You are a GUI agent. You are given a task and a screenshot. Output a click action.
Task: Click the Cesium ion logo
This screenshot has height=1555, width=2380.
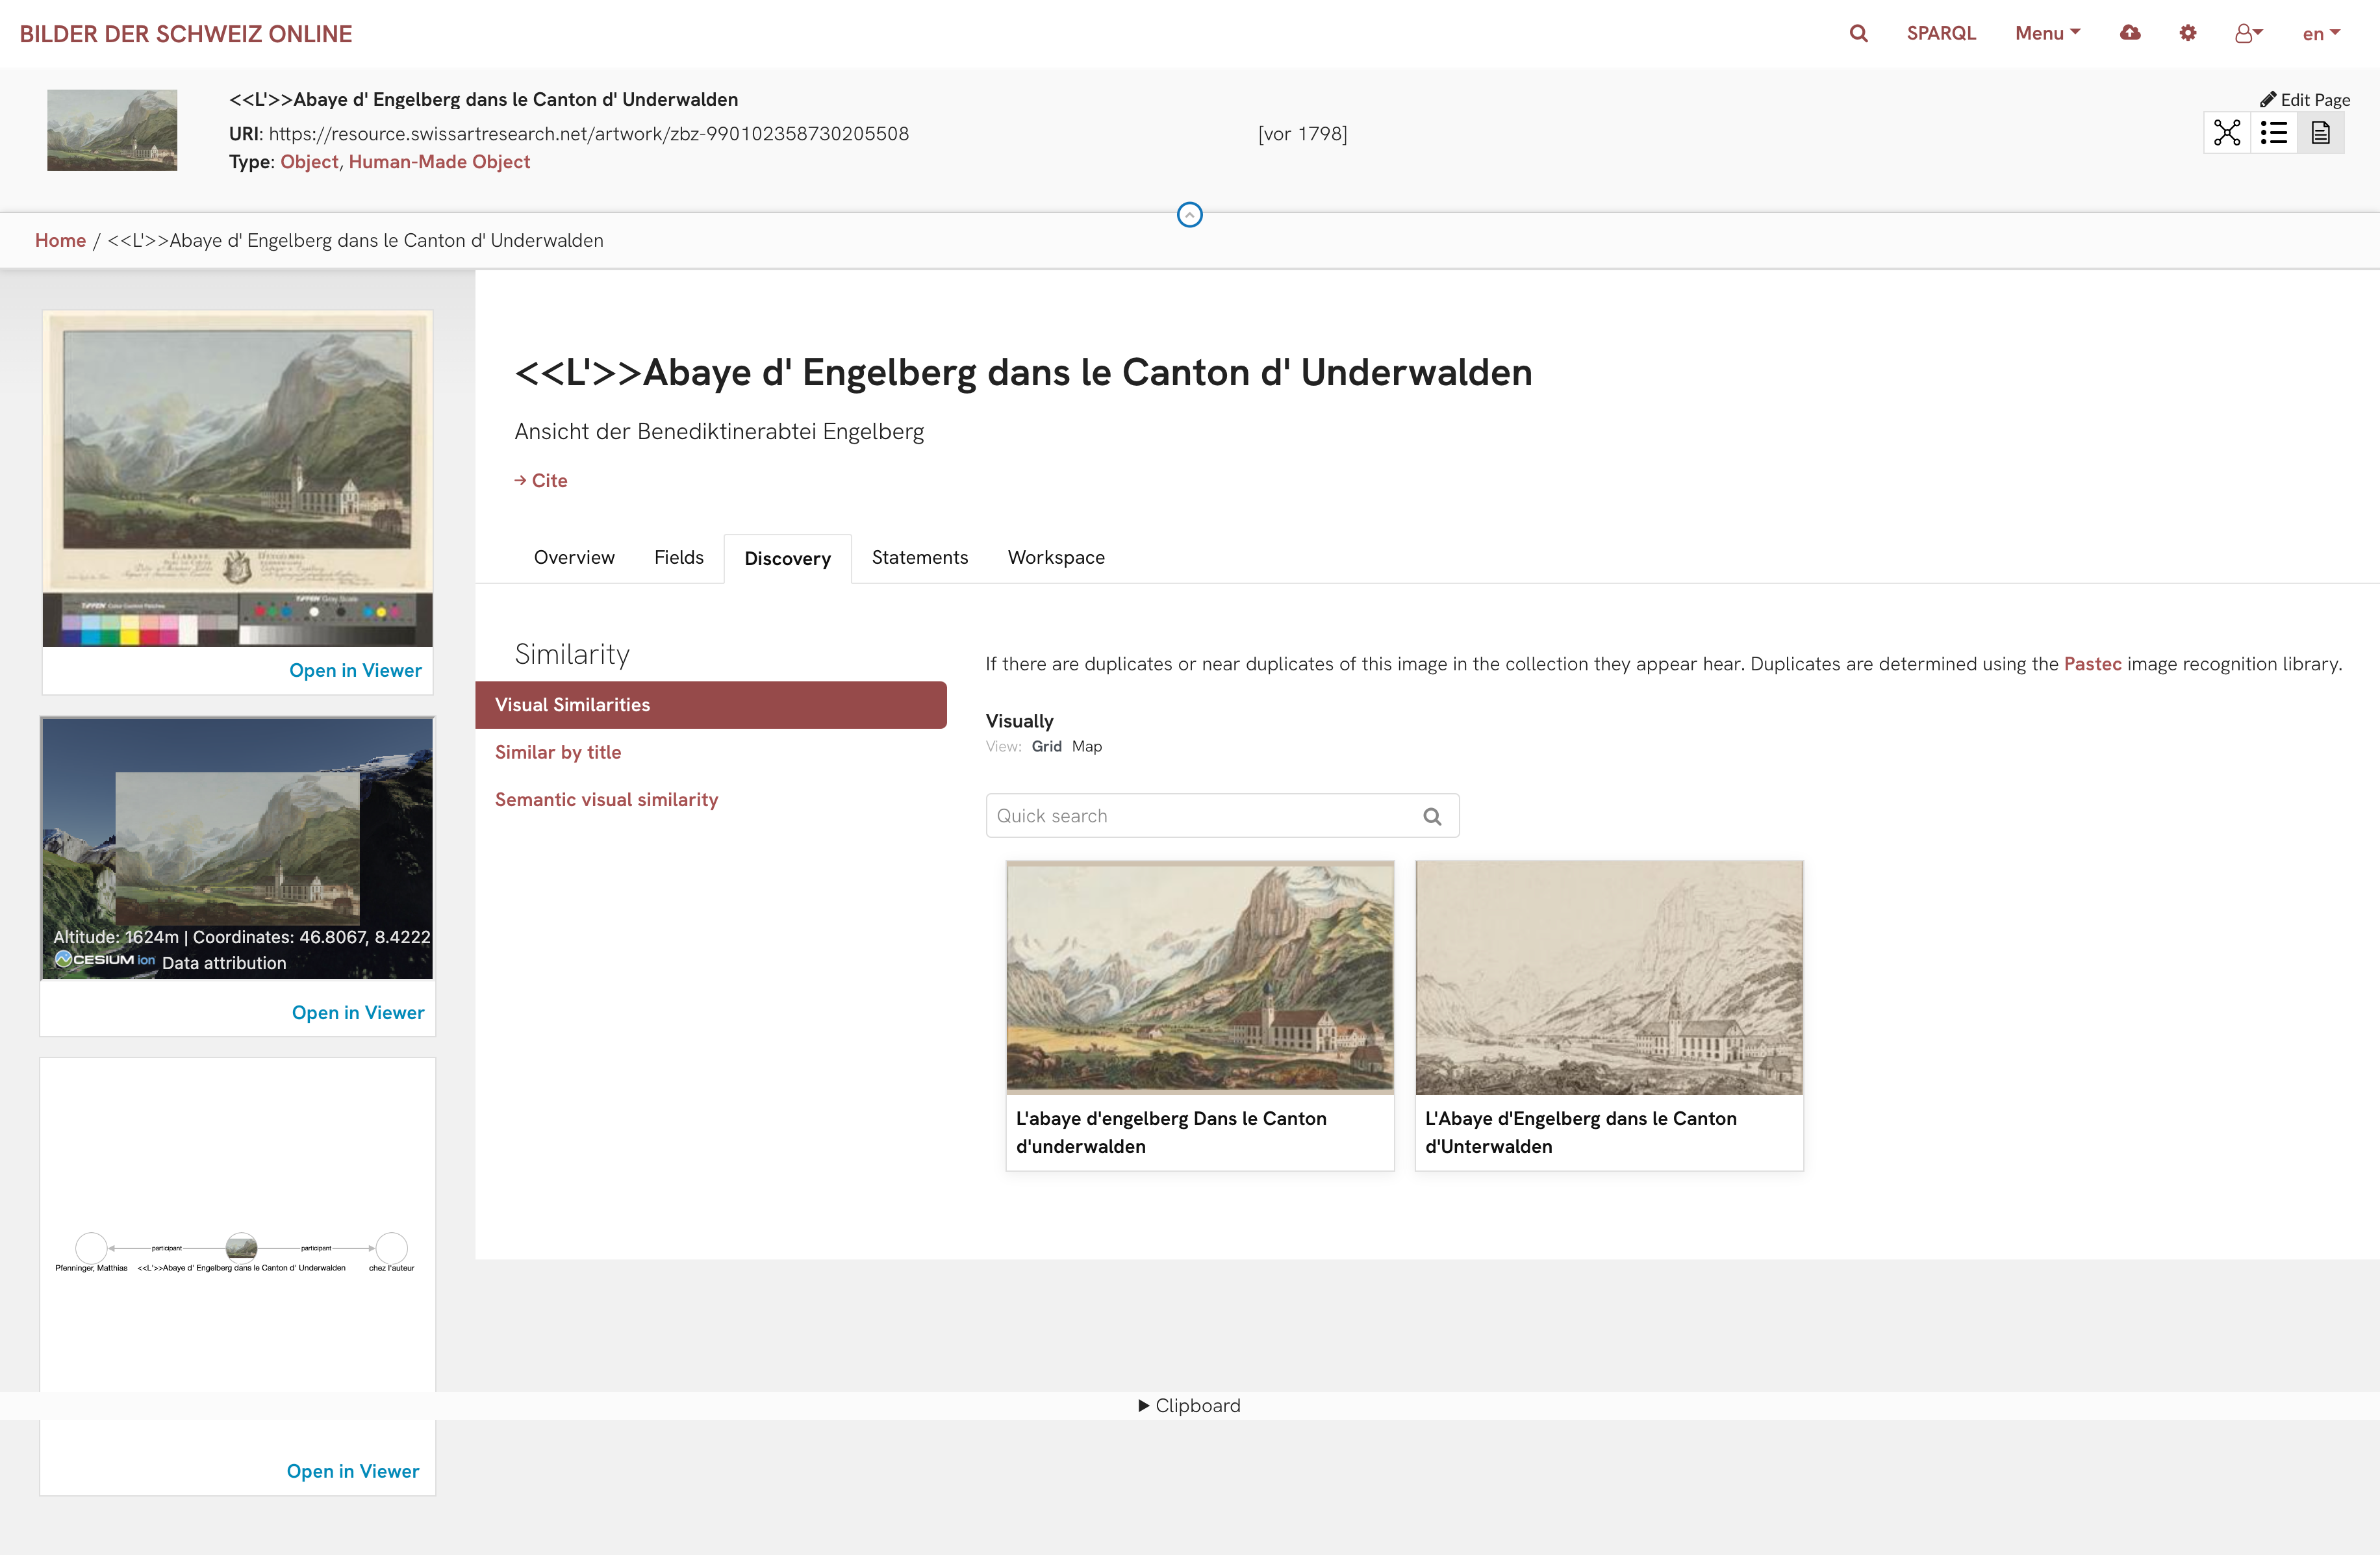105,960
